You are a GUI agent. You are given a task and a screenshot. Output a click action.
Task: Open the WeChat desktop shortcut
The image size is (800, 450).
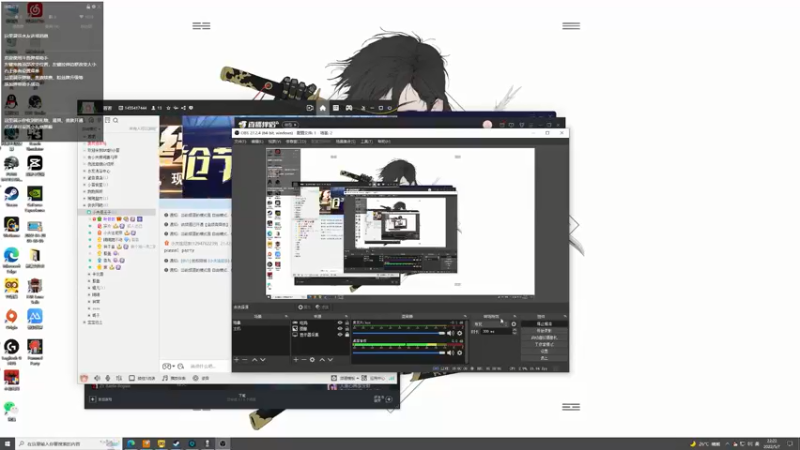click(11, 411)
